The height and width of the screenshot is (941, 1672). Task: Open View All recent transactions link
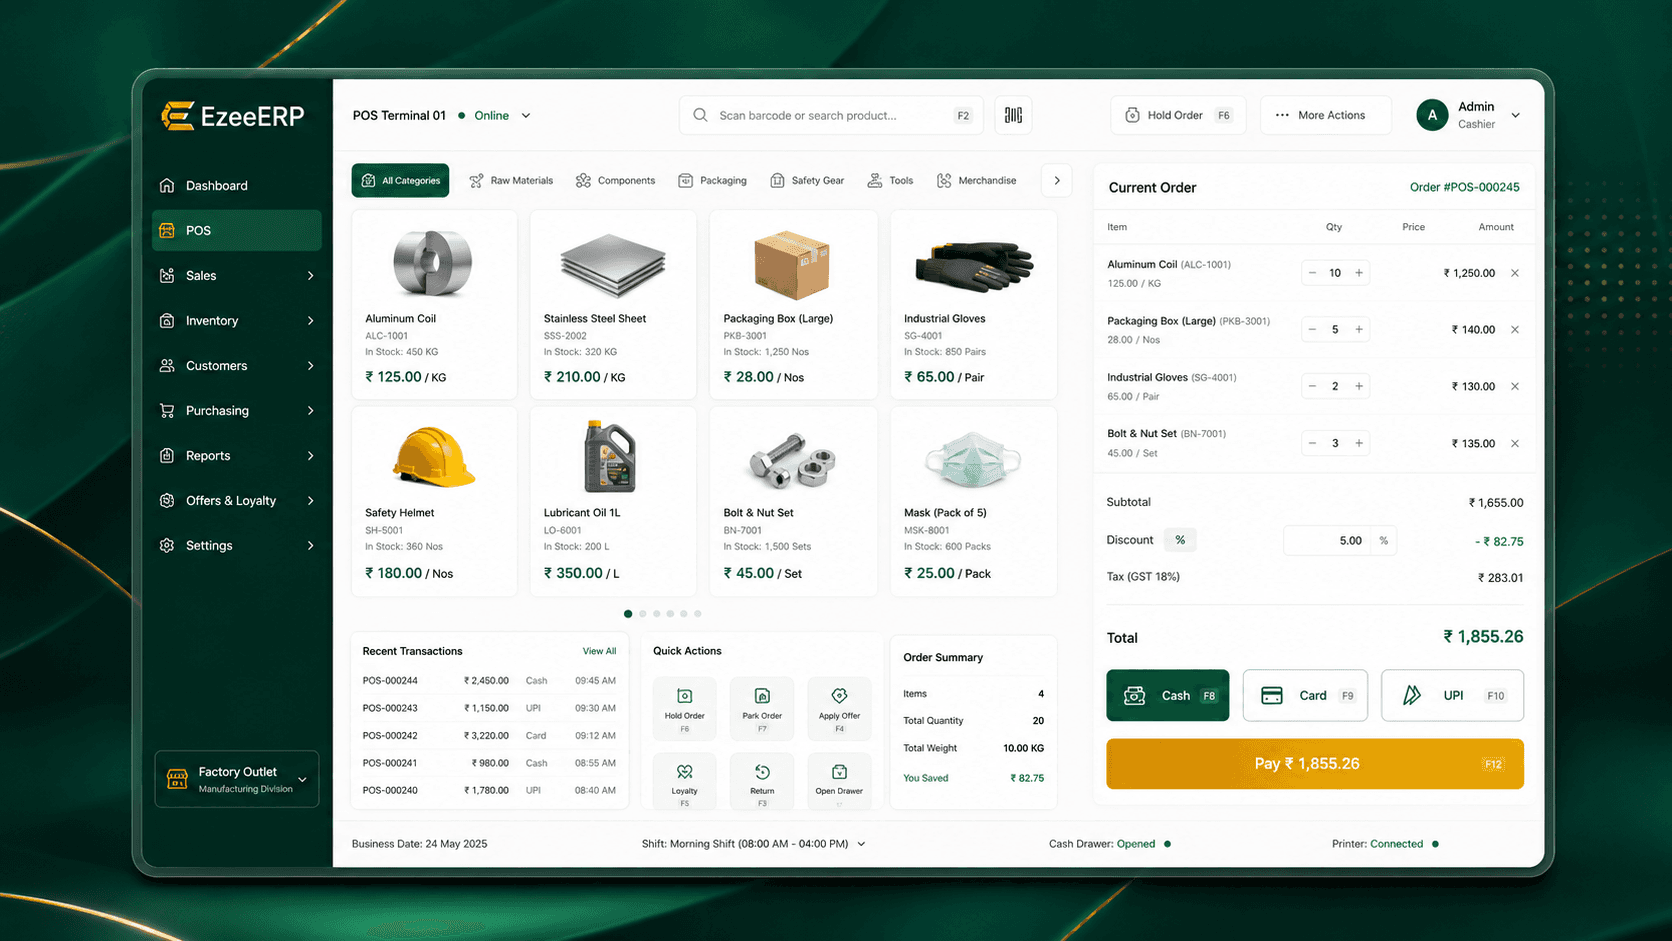click(599, 651)
